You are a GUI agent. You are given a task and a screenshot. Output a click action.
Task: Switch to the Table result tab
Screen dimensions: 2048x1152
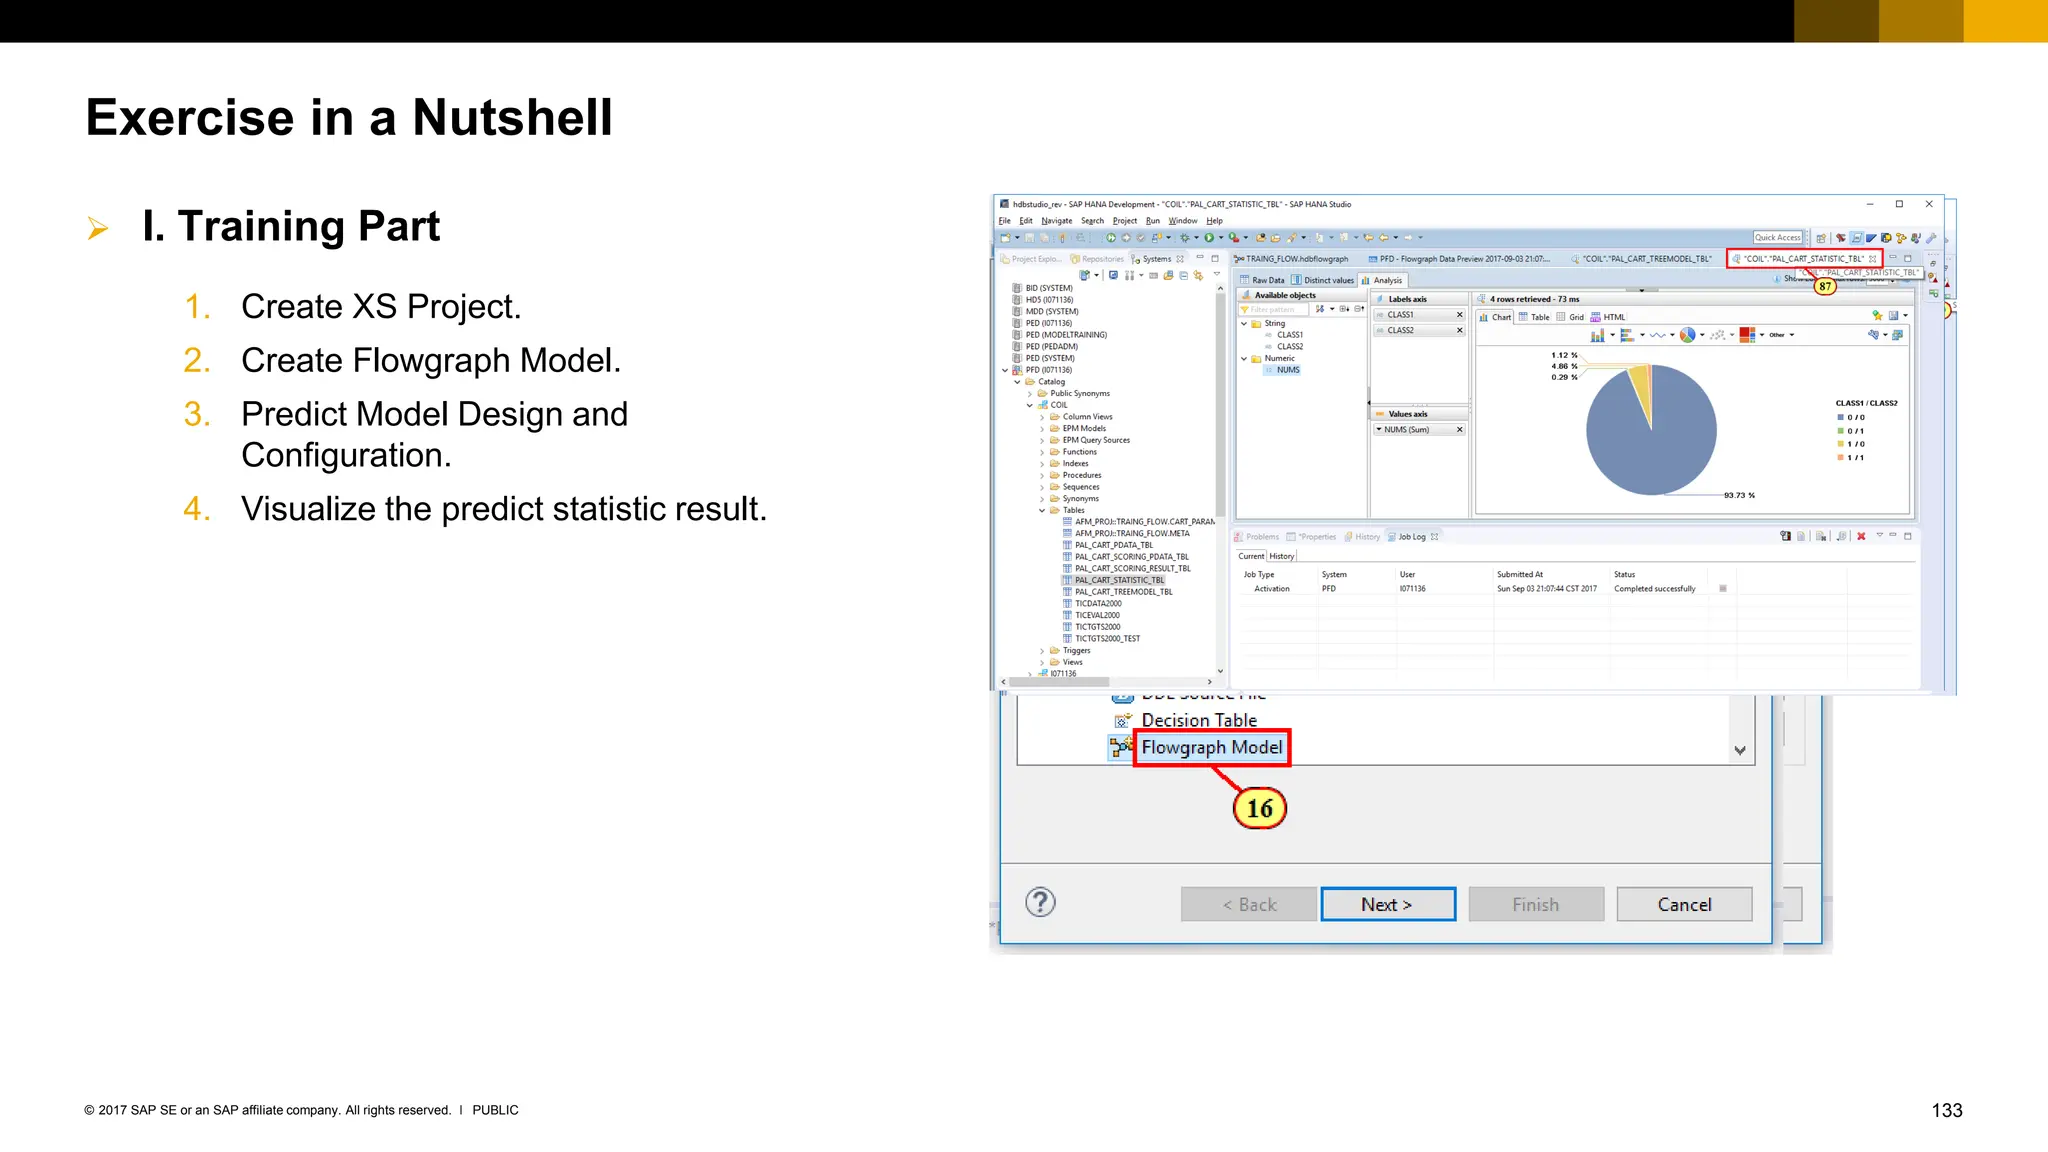coord(1534,317)
